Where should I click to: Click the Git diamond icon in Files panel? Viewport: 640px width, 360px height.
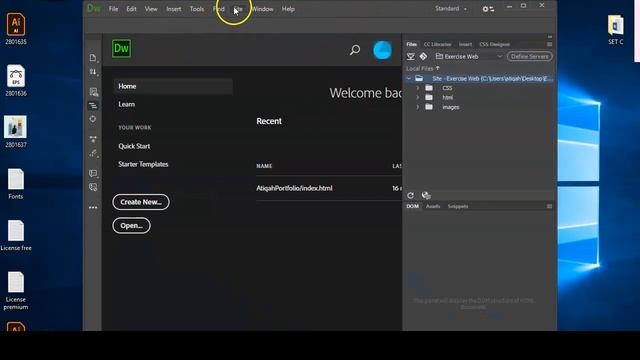[423, 56]
